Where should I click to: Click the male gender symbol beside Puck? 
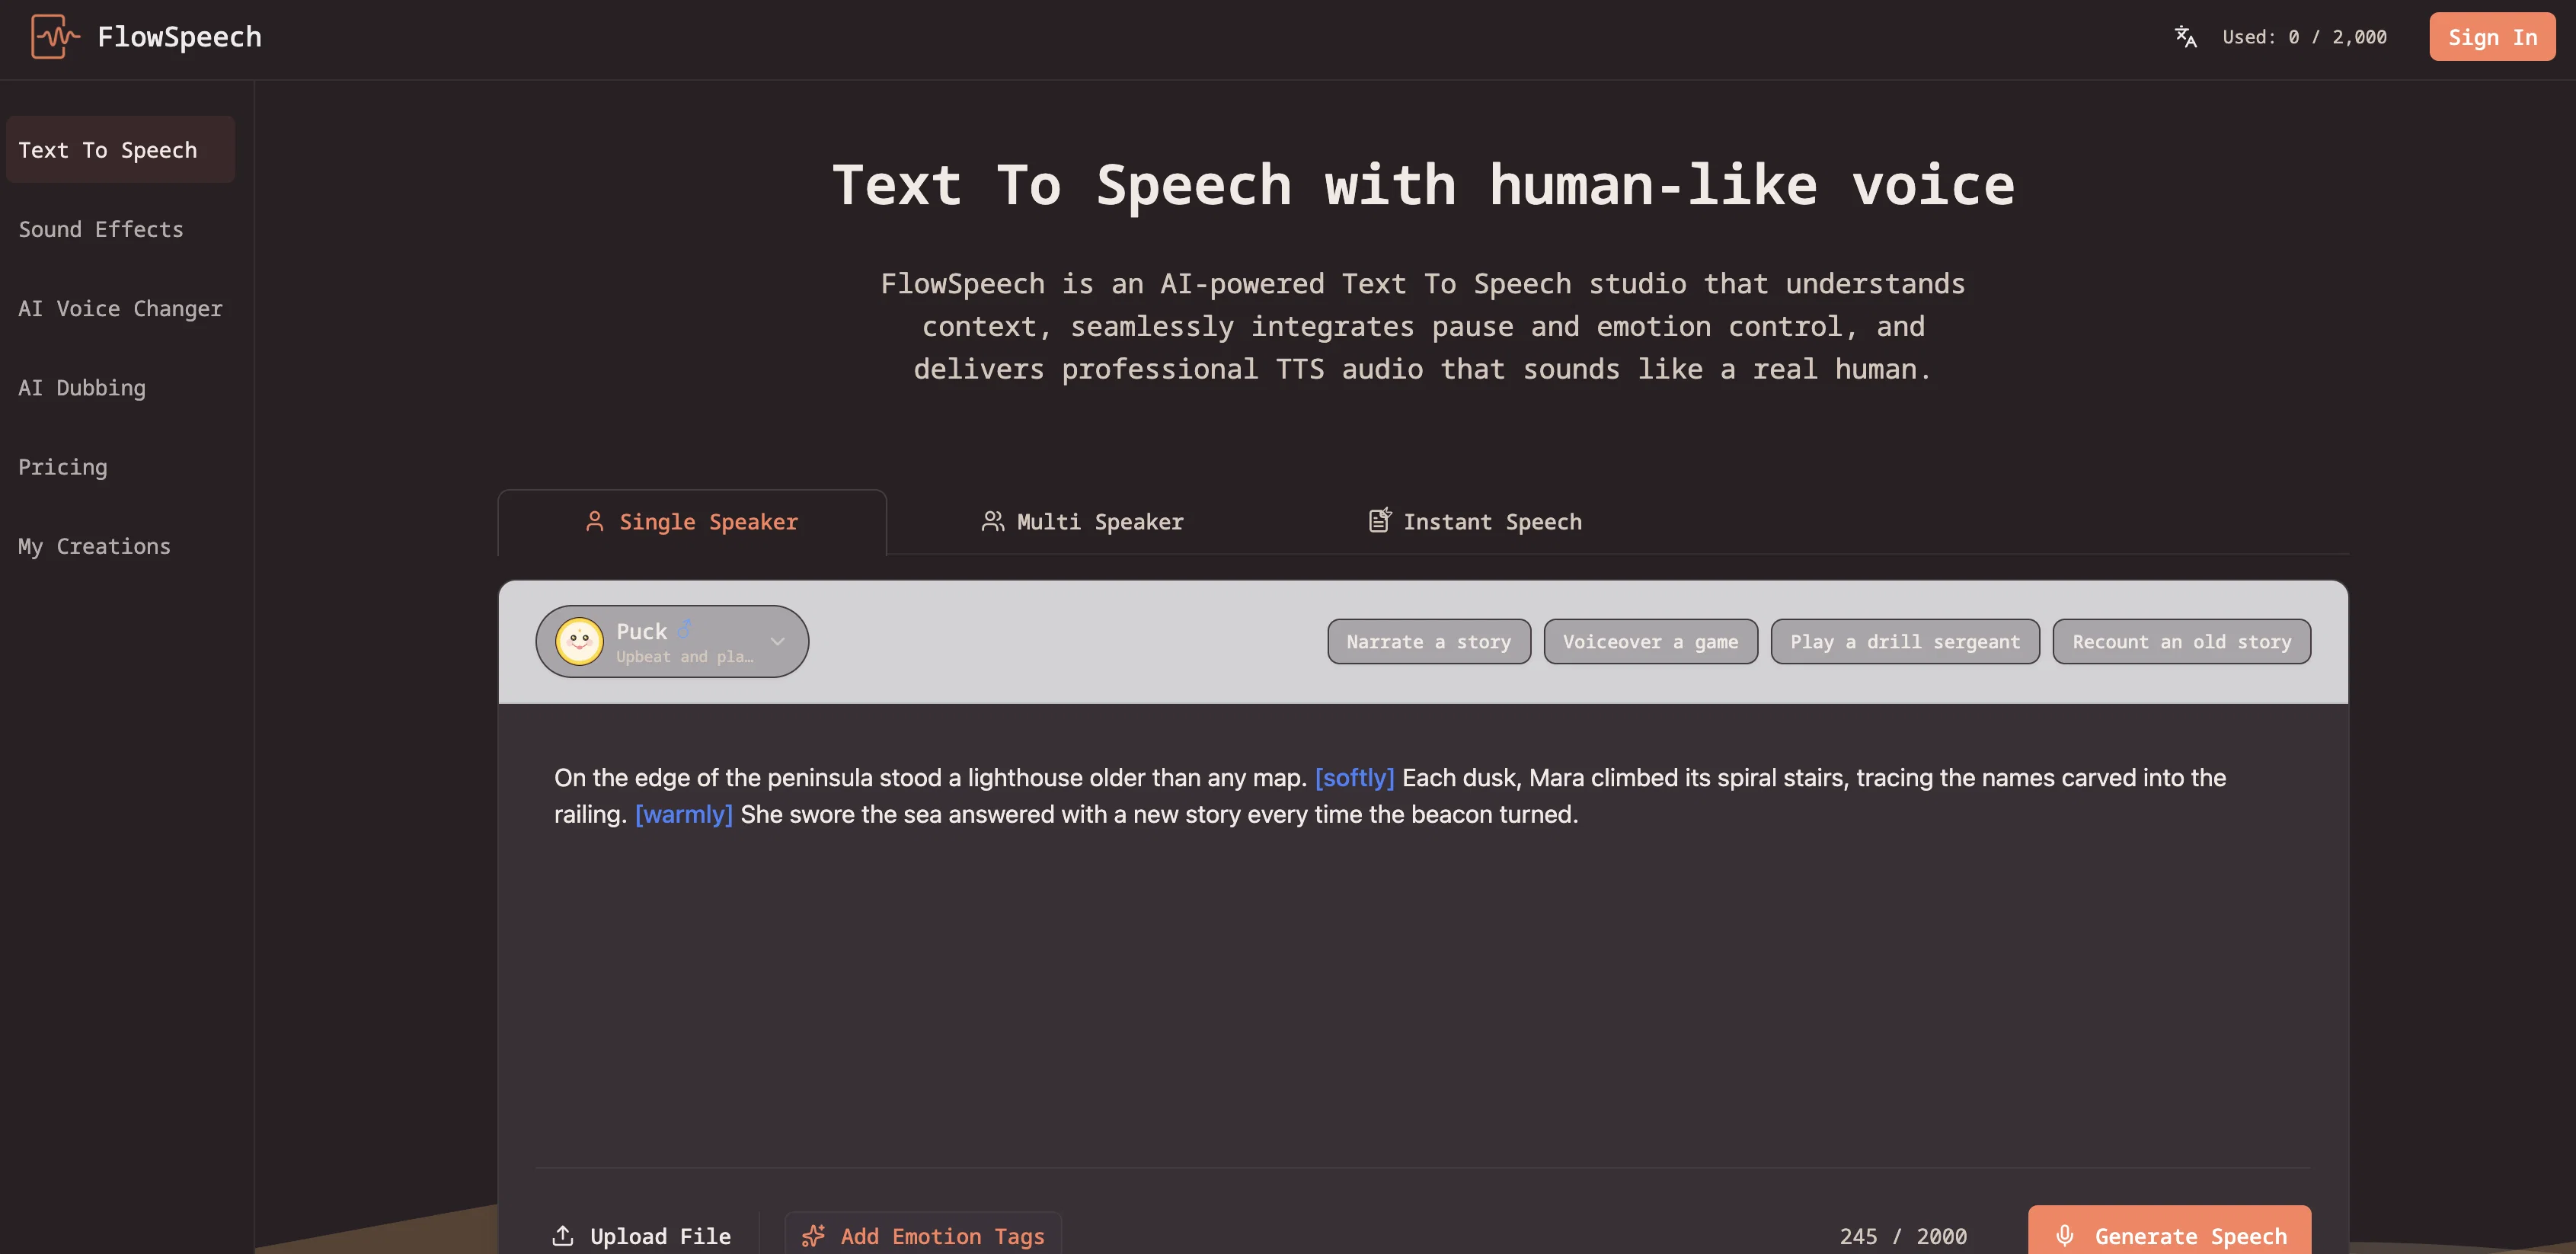click(685, 629)
